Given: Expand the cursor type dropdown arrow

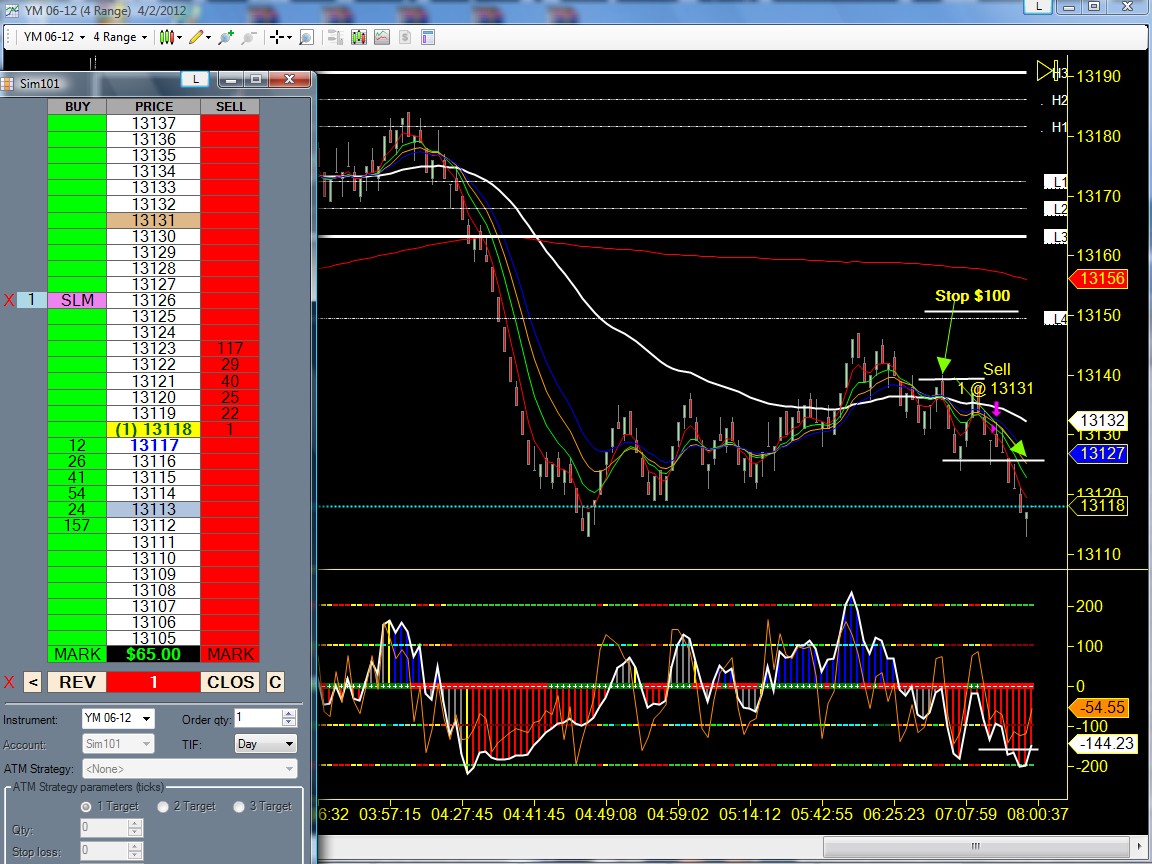Looking at the screenshot, I should coord(289,37).
